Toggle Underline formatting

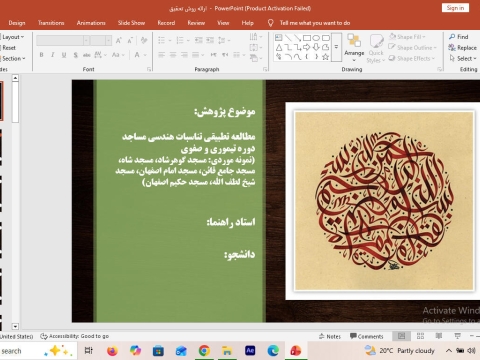pyautogui.click(x=64, y=55)
